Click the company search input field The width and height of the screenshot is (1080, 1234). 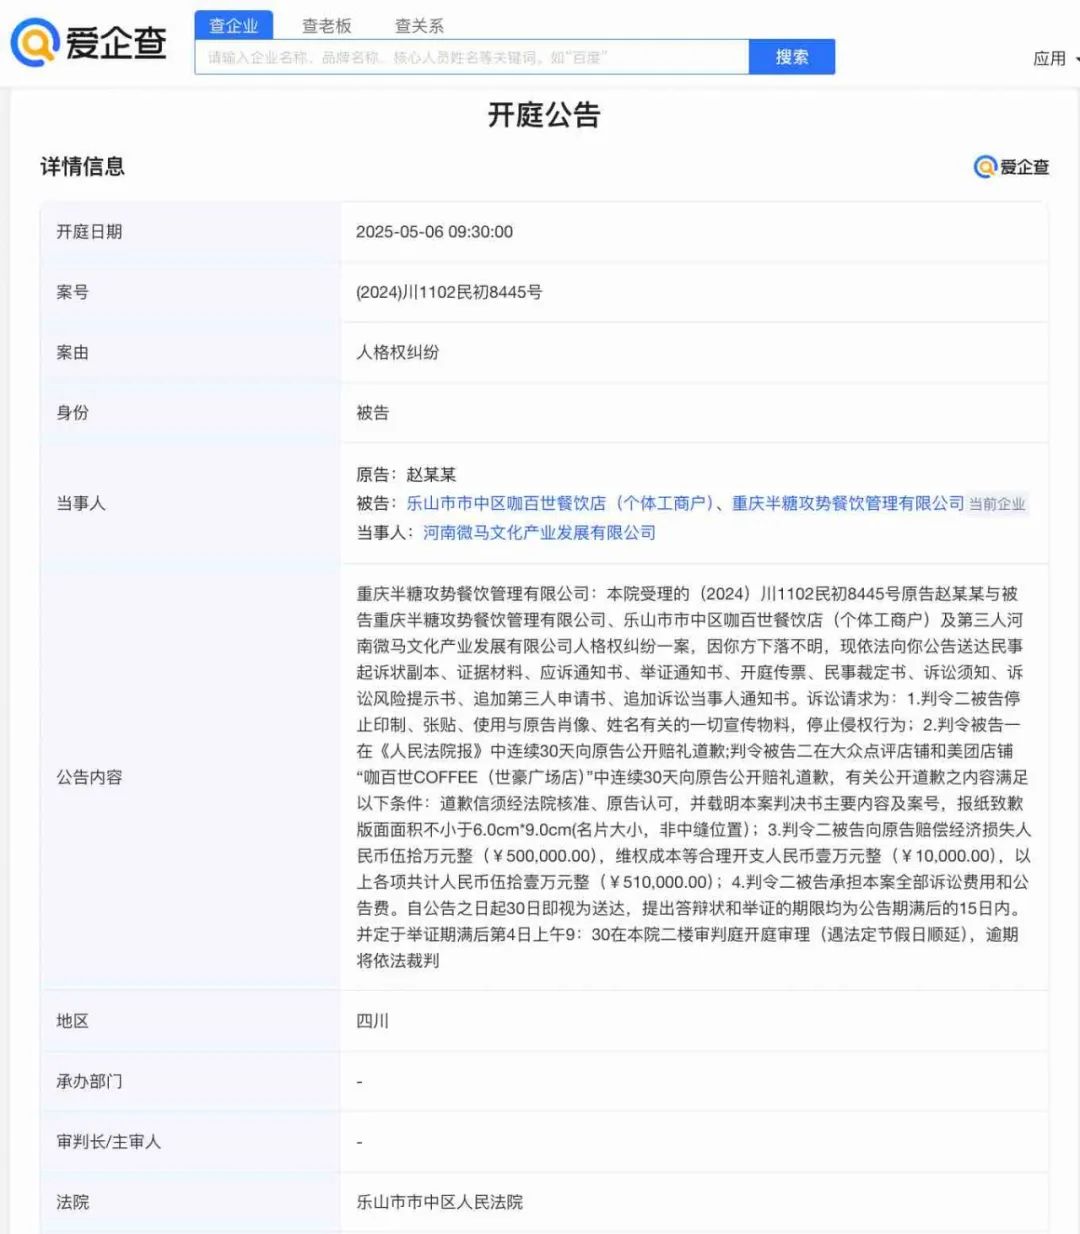click(x=470, y=56)
